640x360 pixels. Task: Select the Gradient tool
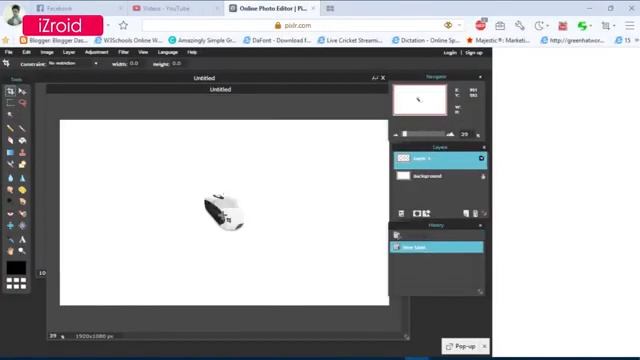tap(10, 153)
